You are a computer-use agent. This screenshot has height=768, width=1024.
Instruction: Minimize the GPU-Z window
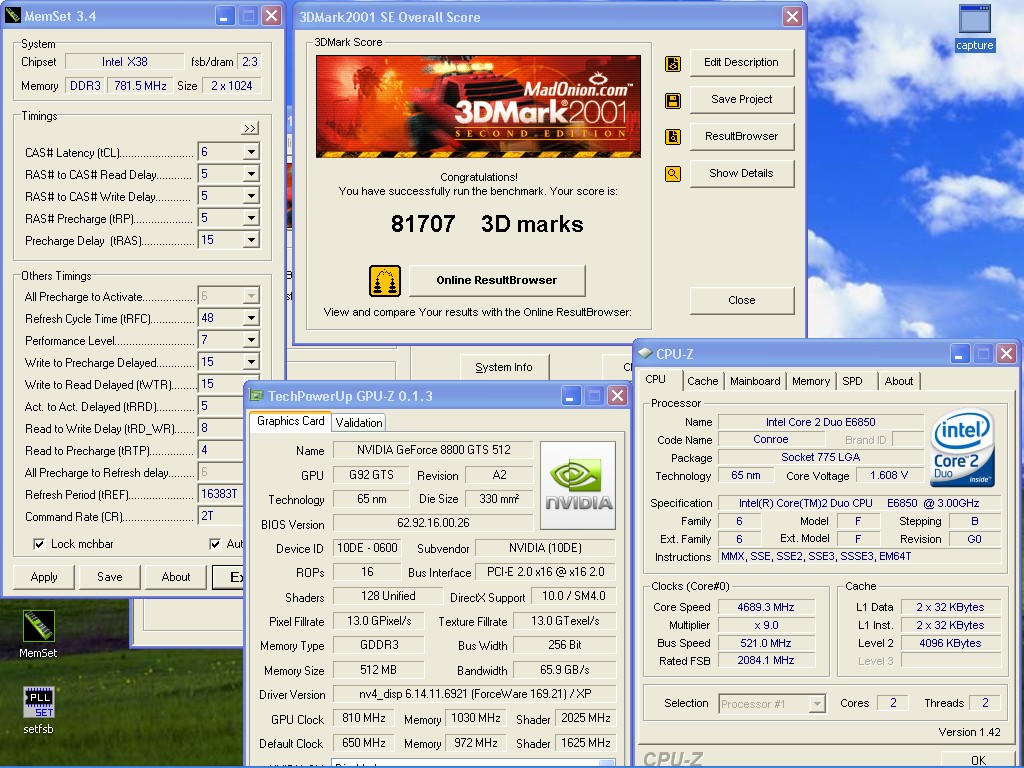click(x=570, y=396)
